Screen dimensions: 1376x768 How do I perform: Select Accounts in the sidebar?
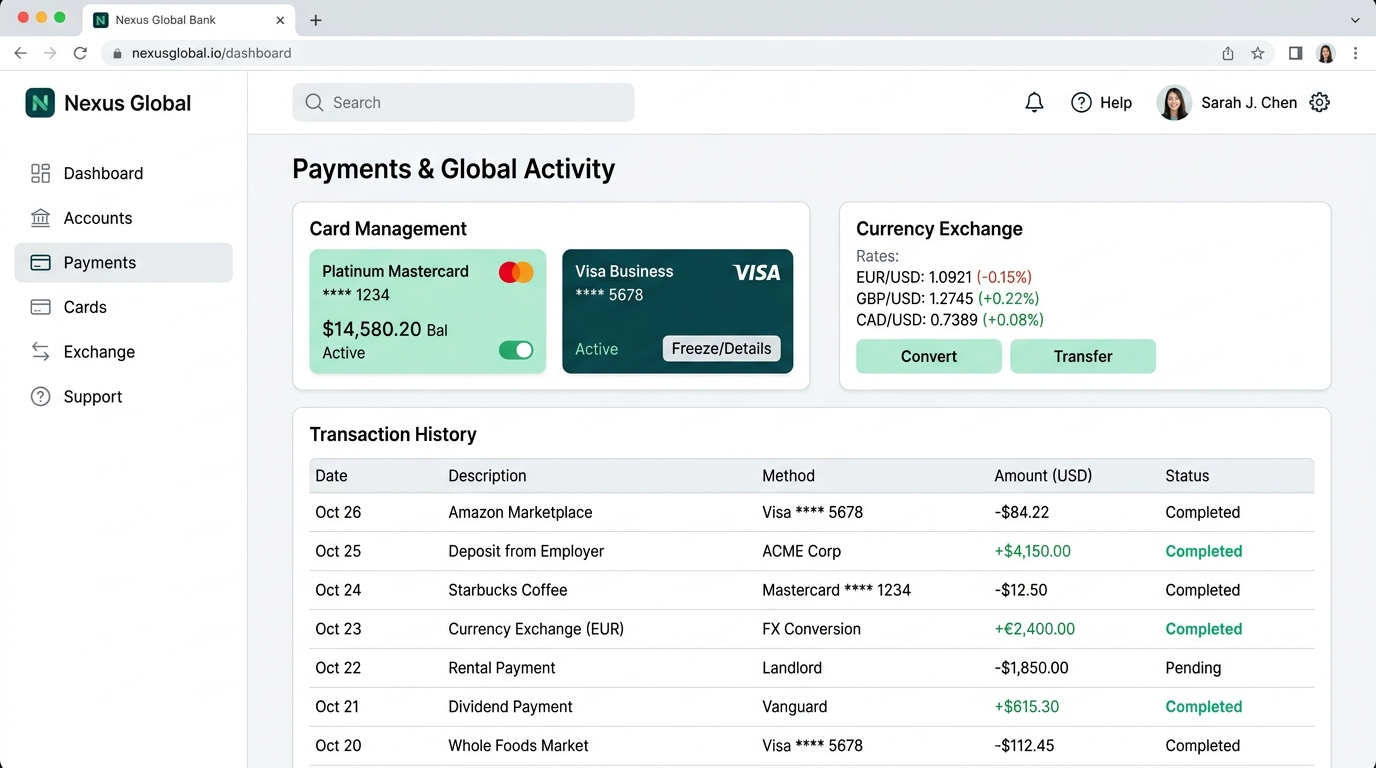tap(123, 218)
